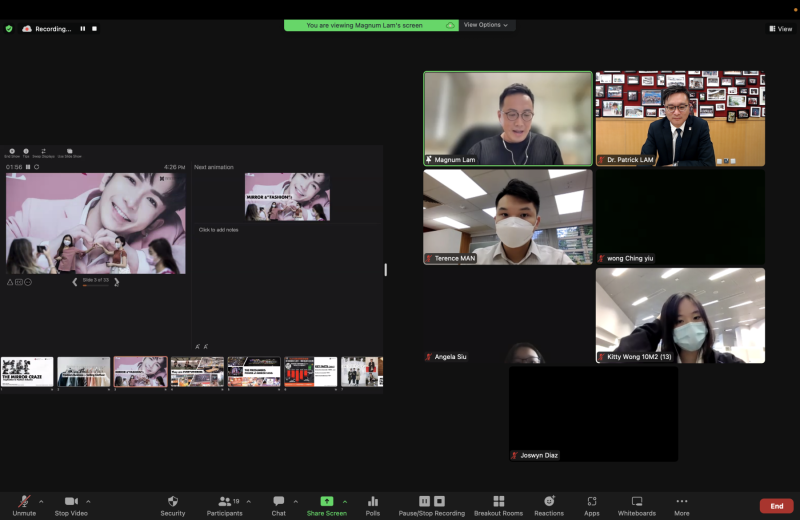This screenshot has width=800, height=520.
Task: Select the laser pointer pen tool icon
Action: coord(10,282)
